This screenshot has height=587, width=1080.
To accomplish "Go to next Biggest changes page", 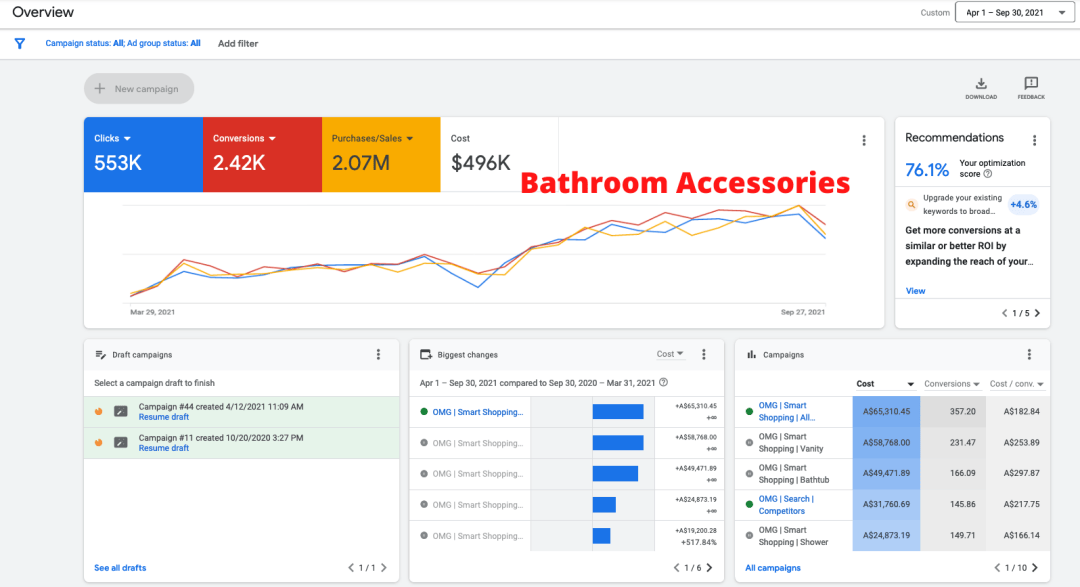I will (x=709, y=568).
